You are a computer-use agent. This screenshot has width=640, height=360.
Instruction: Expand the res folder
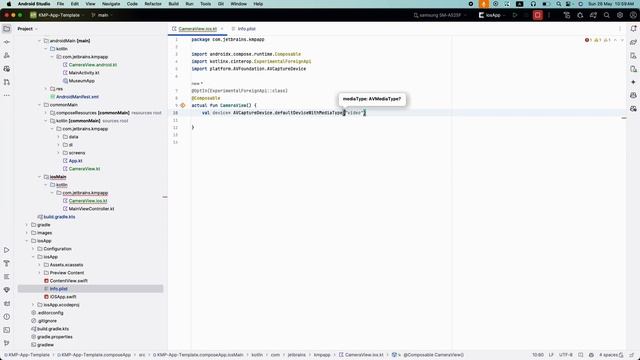click(x=46, y=89)
